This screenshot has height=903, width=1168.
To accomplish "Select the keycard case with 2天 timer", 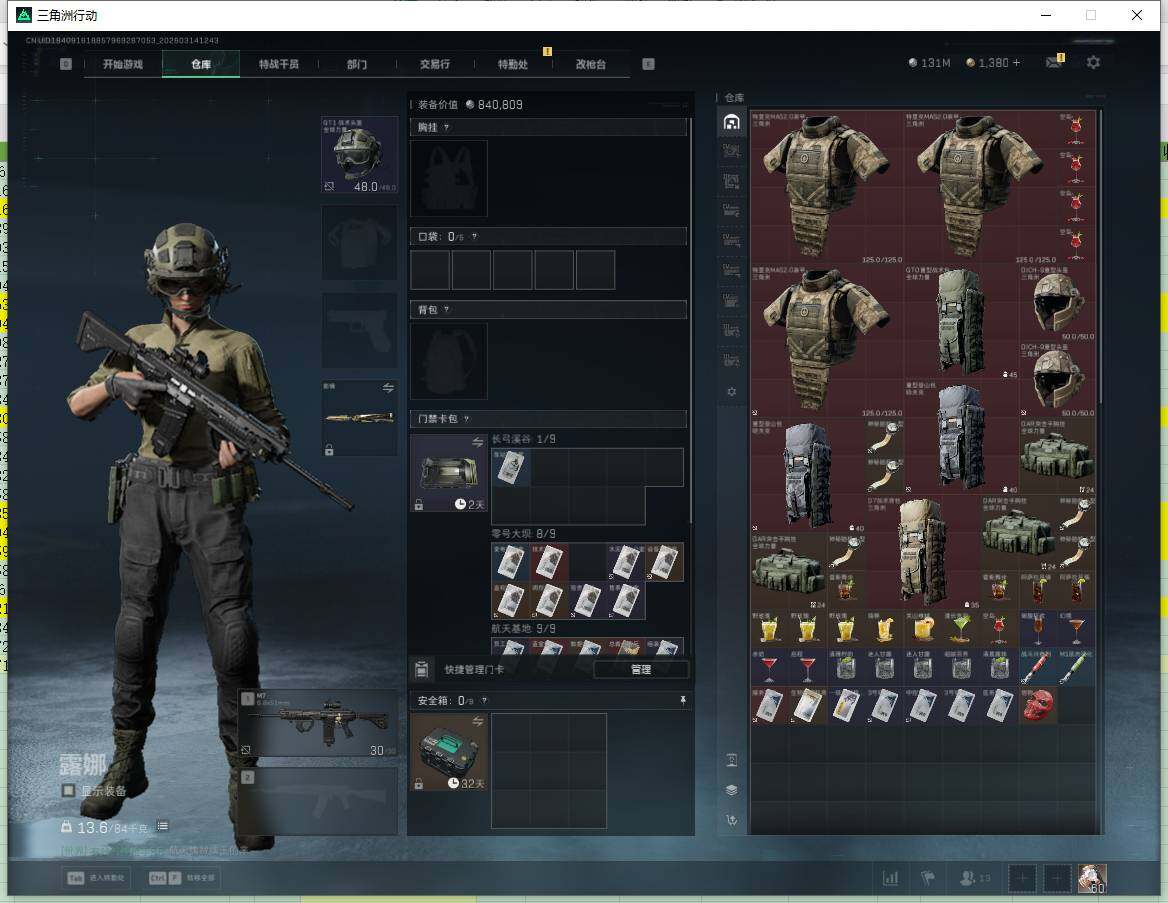I will (x=449, y=472).
